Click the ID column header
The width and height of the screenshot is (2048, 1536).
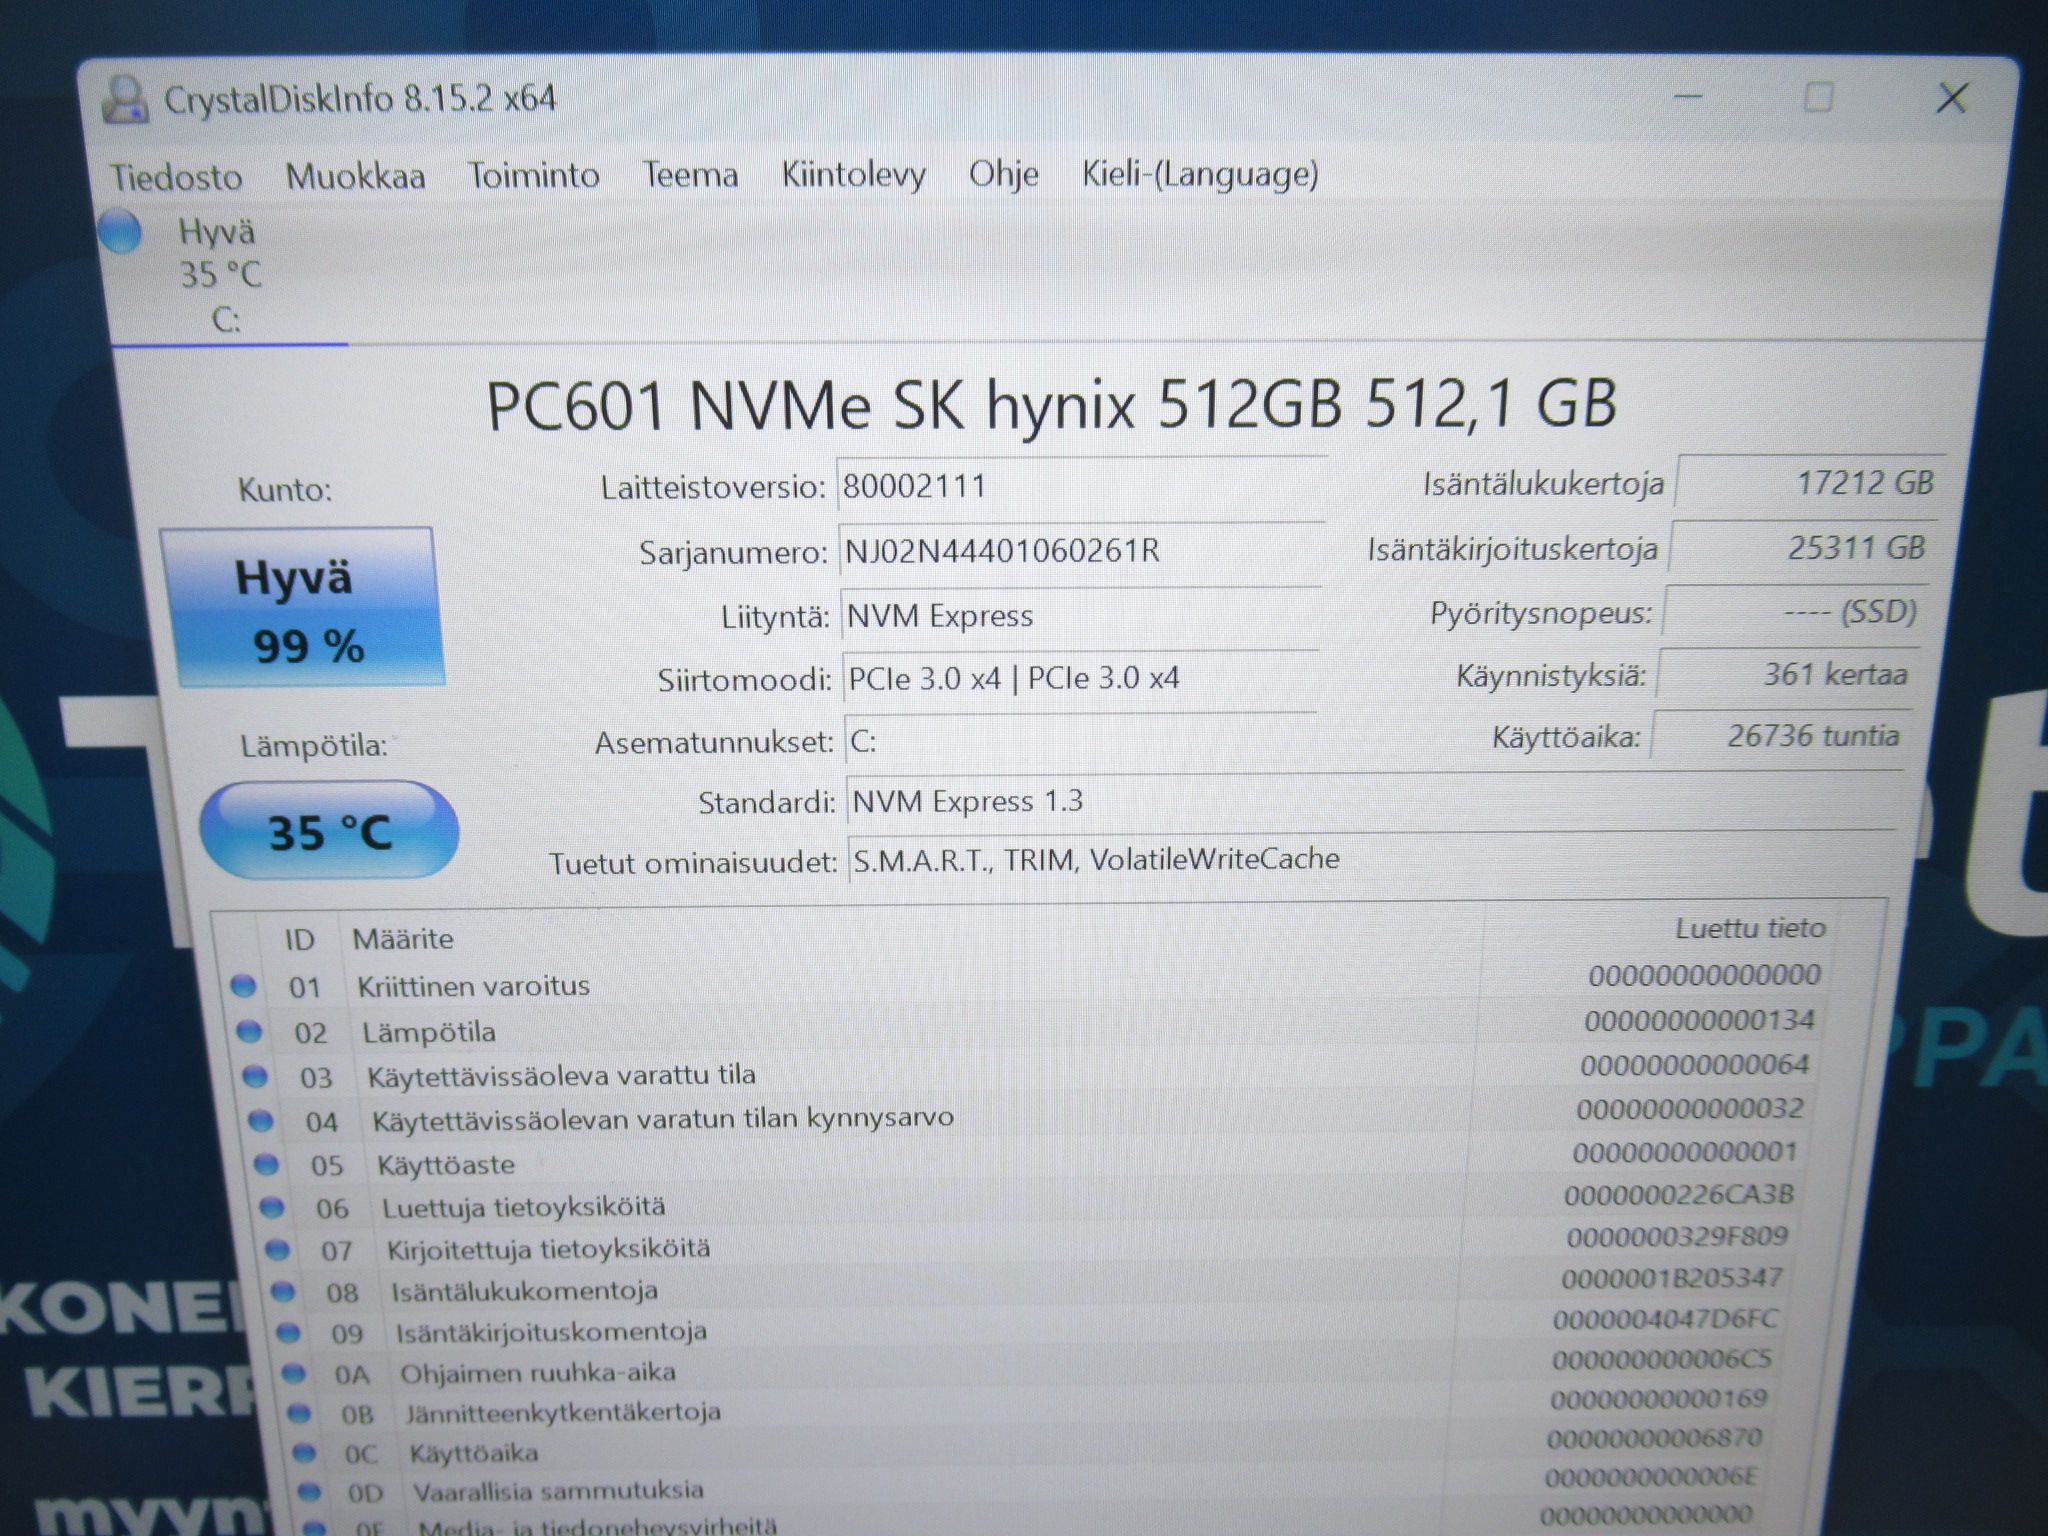pyautogui.click(x=299, y=939)
